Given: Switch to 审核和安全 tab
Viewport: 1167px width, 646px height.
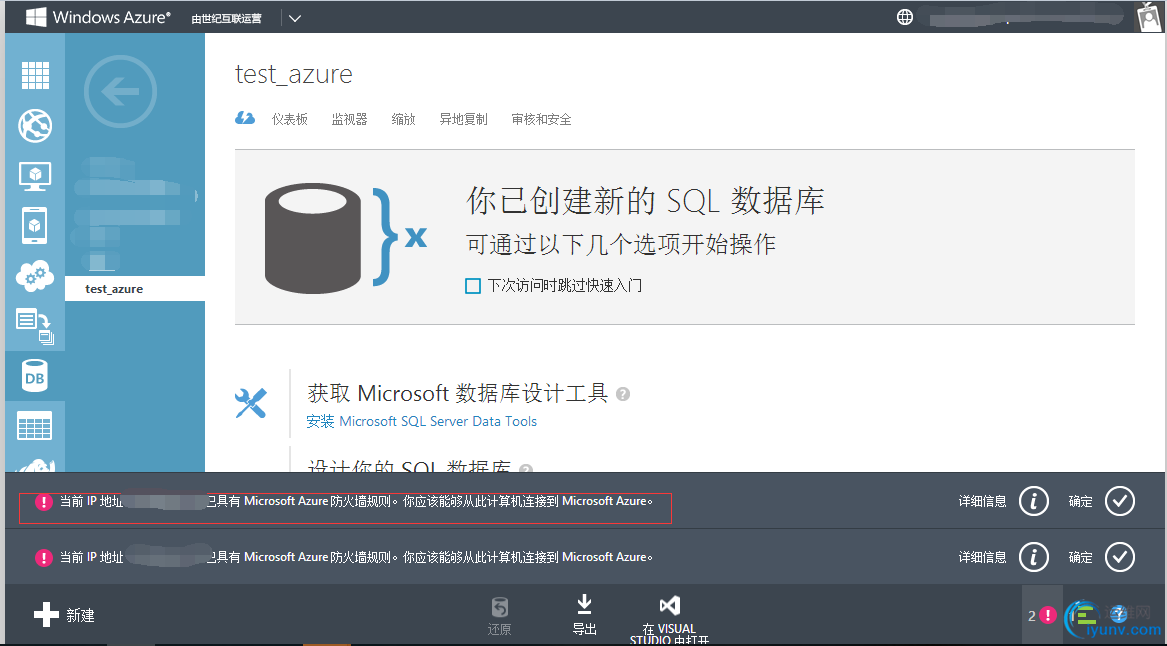Looking at the screenshot, I should pyautogui.click(x=541, y=119).
